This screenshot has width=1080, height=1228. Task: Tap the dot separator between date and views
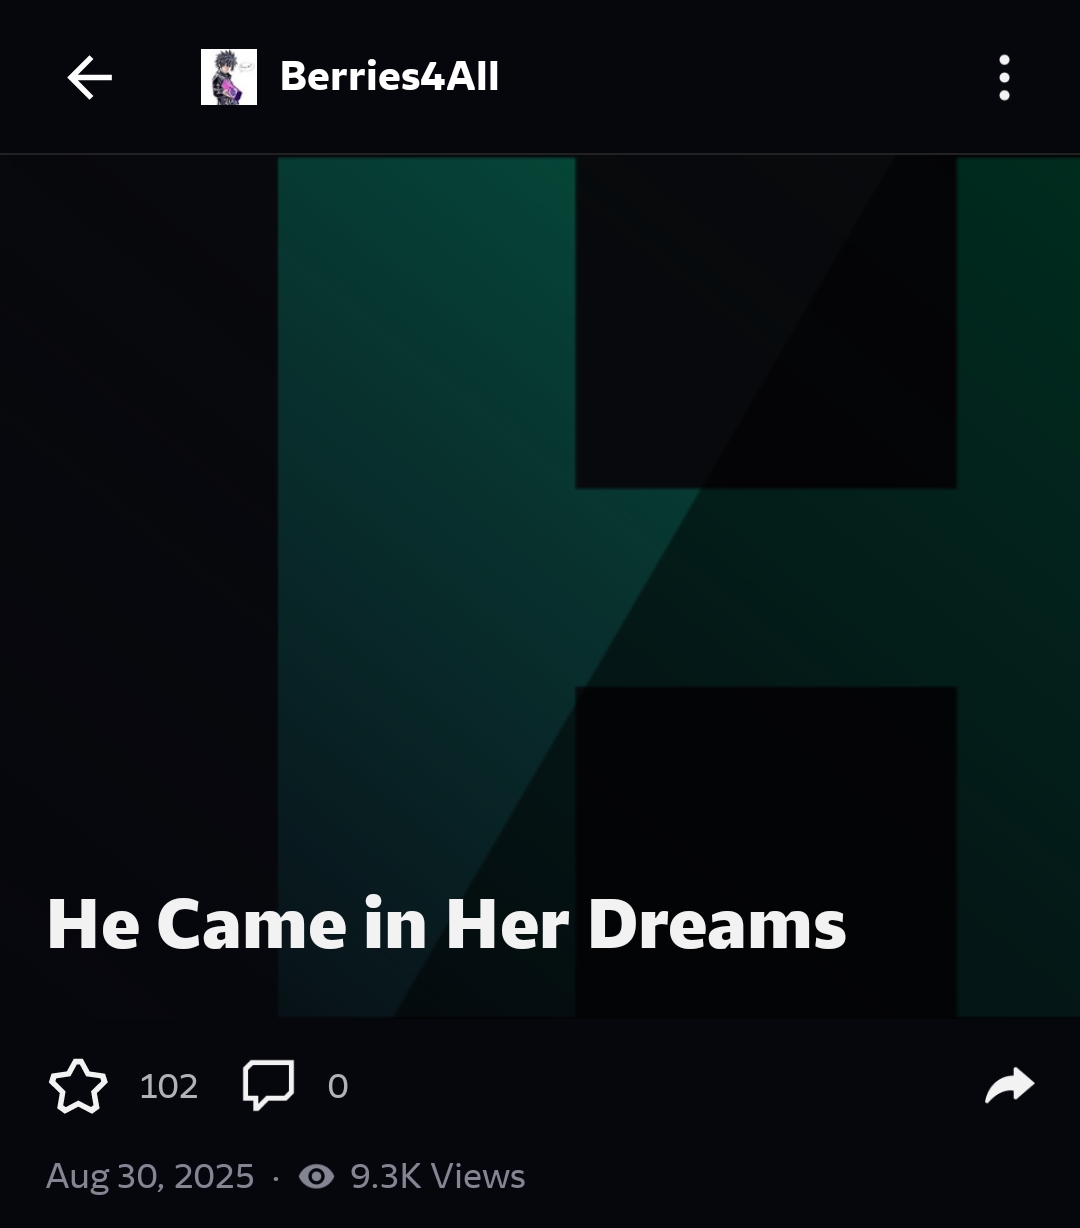coord(276,1178)
